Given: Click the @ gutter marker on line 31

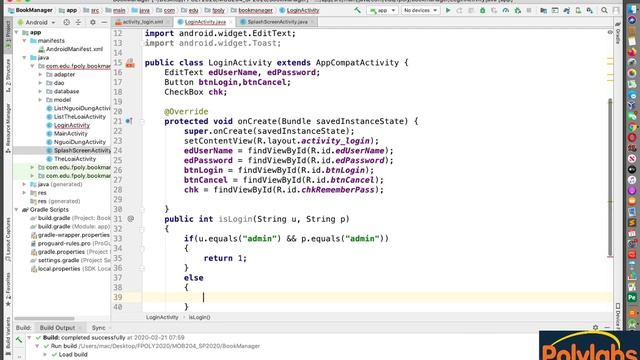Looking at the screenshot, I should click(x=131, y=219).
